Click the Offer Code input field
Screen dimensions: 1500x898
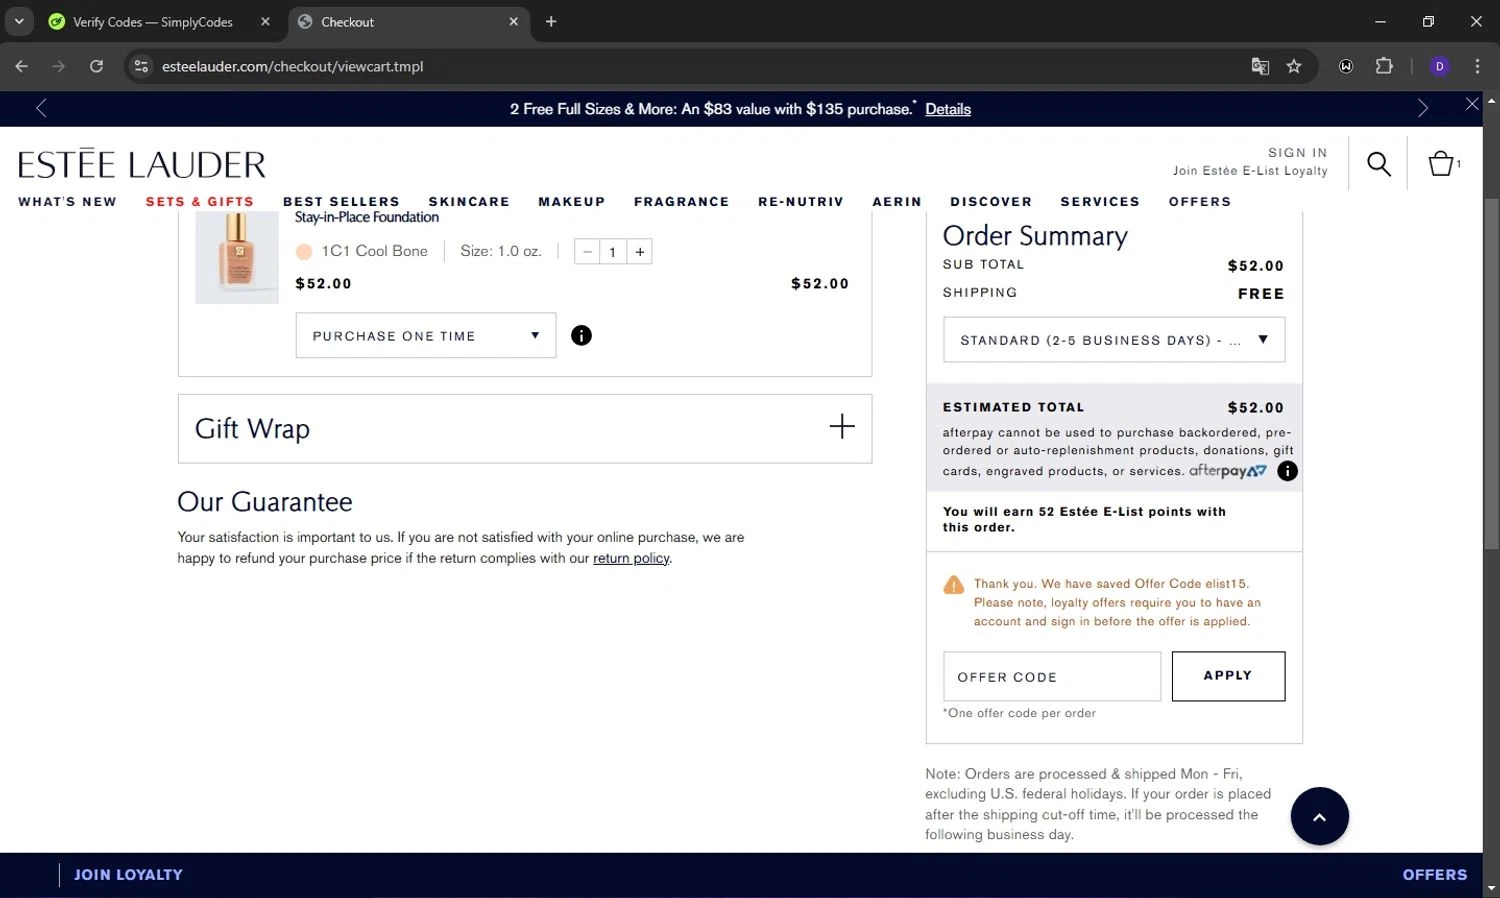[x=1052, y=677]
